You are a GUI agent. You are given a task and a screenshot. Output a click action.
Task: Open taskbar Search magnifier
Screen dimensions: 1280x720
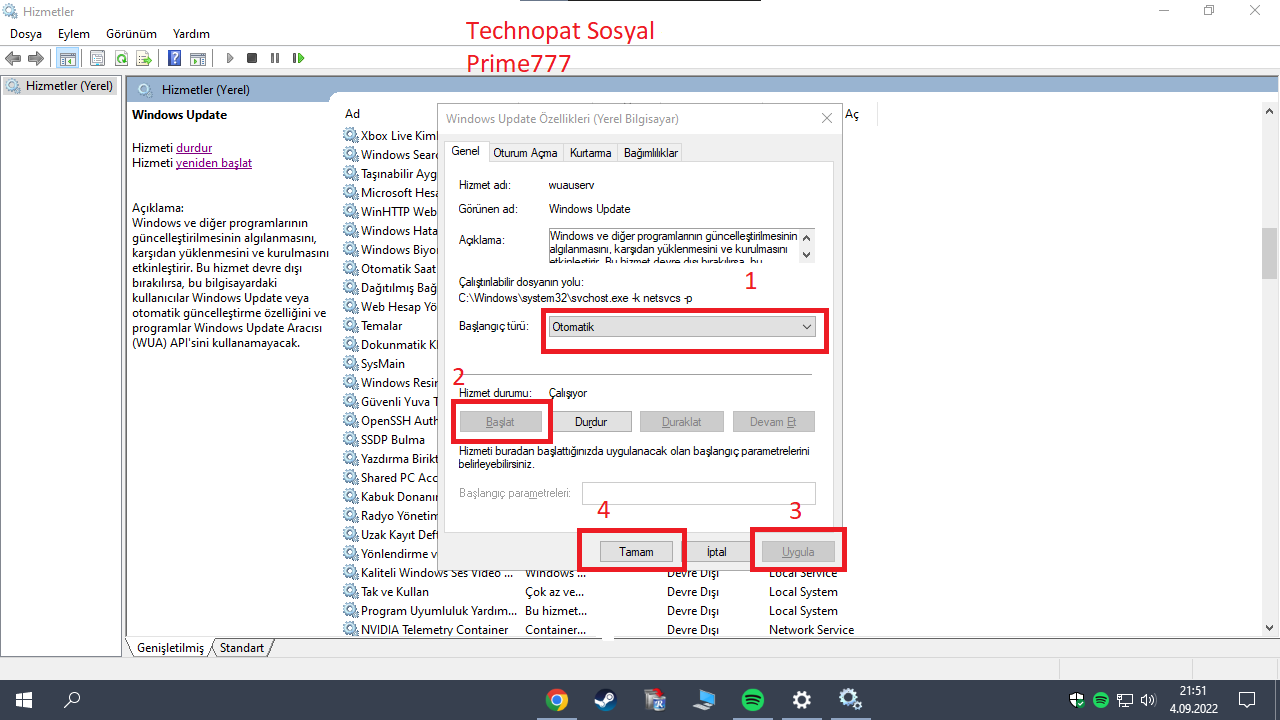pyautogui.click(x=72, y=700)
